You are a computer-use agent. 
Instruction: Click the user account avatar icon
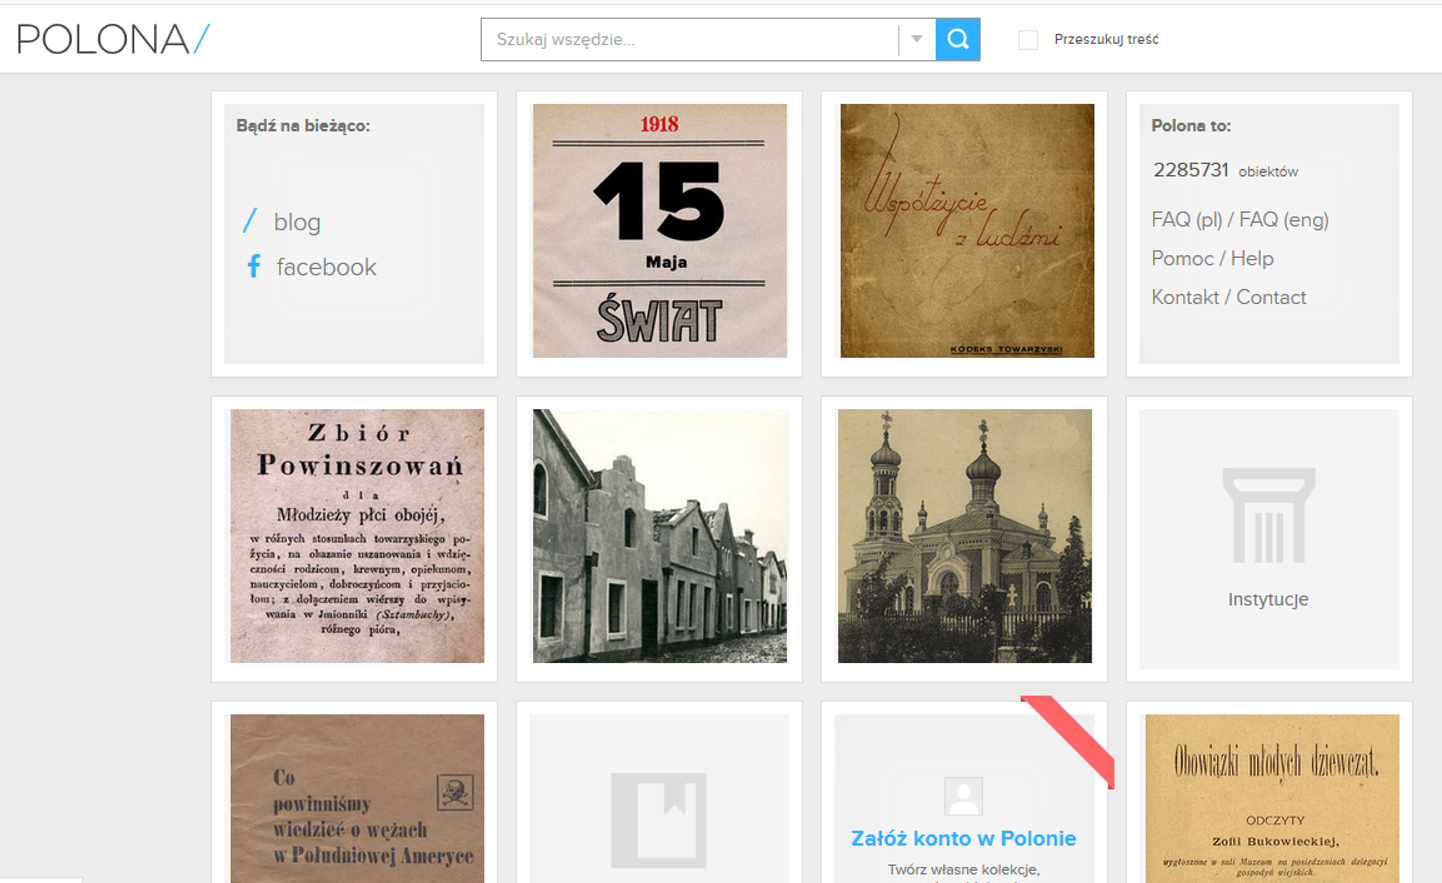(x=964, y=796)
